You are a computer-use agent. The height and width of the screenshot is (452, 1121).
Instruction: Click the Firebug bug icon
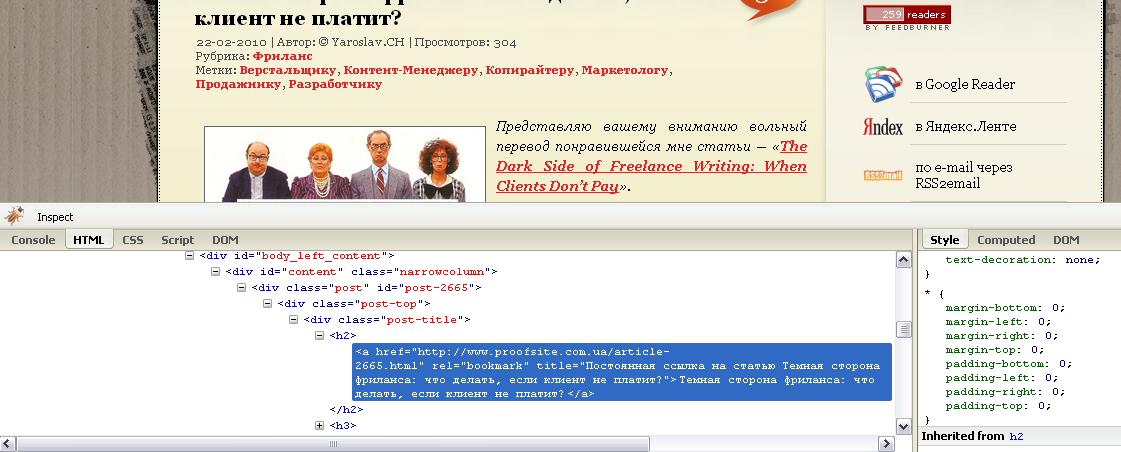click(x=14, y=216)
